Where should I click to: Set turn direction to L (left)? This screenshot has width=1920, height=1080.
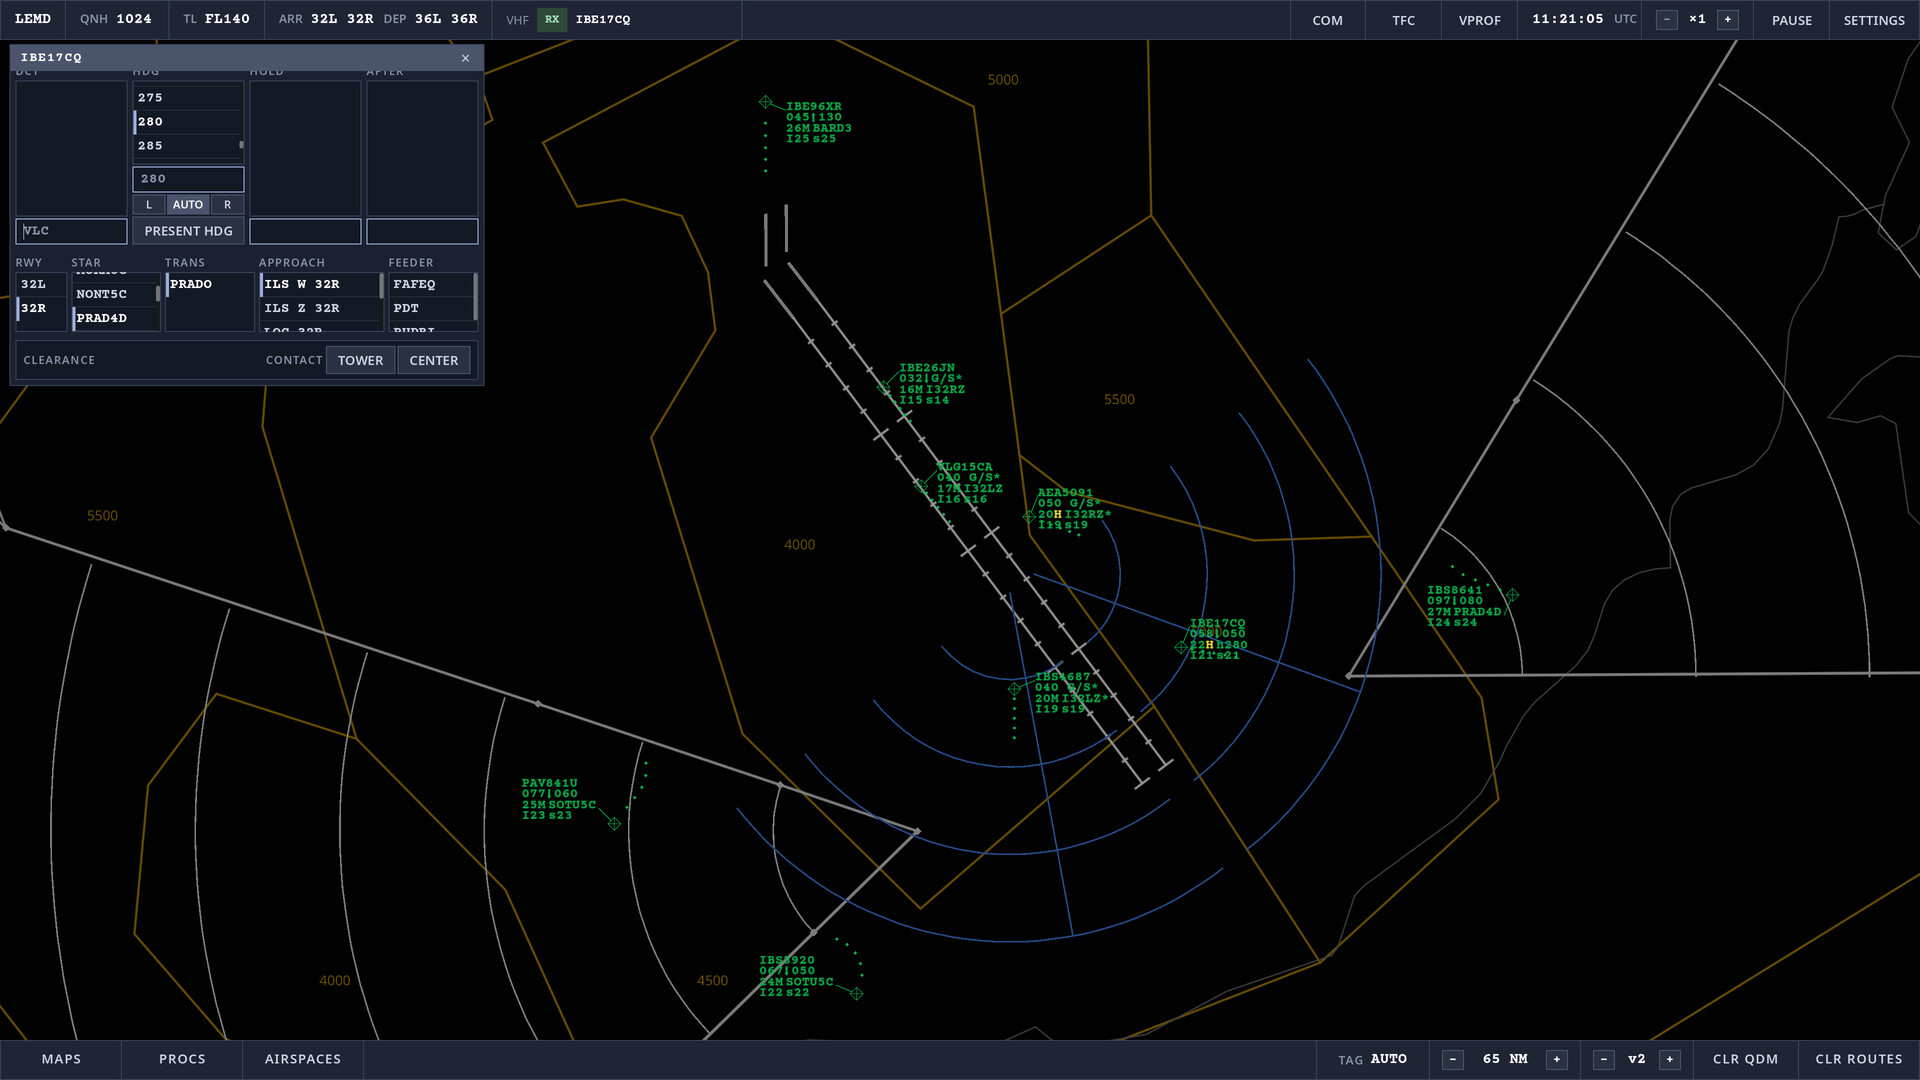[149, 205]
